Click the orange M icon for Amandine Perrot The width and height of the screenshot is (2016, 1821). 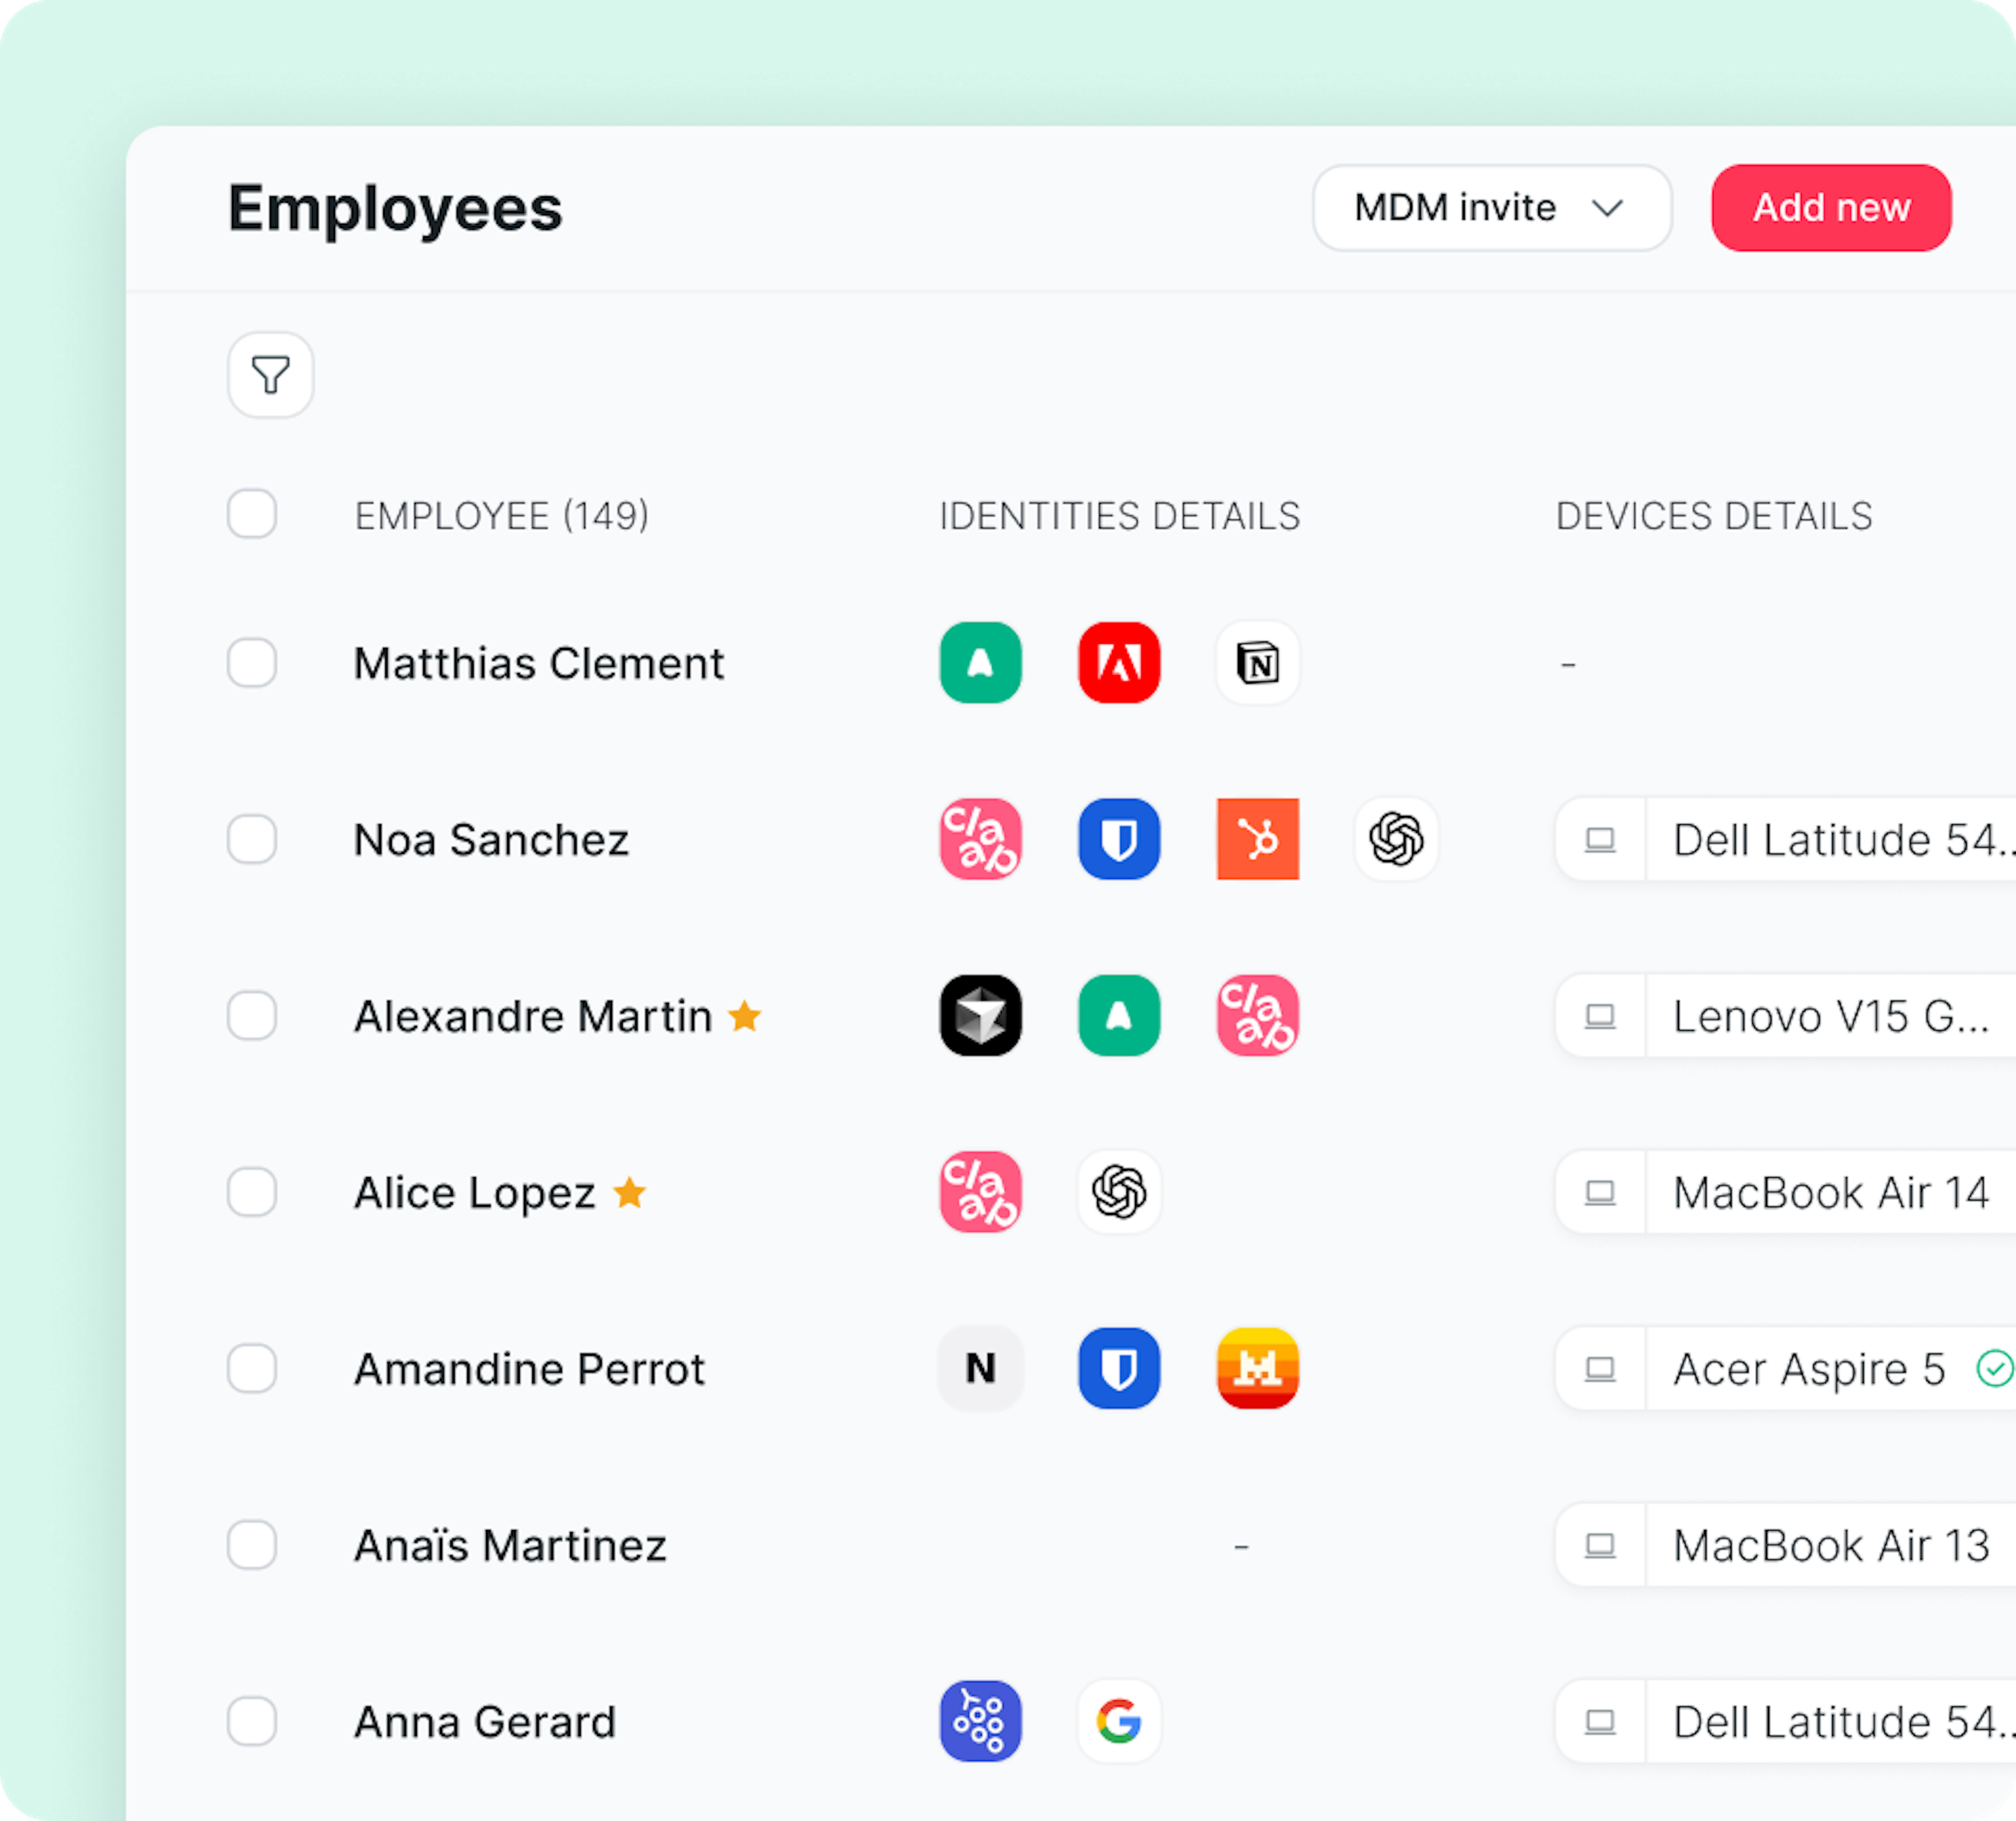pos(1257,1368)
